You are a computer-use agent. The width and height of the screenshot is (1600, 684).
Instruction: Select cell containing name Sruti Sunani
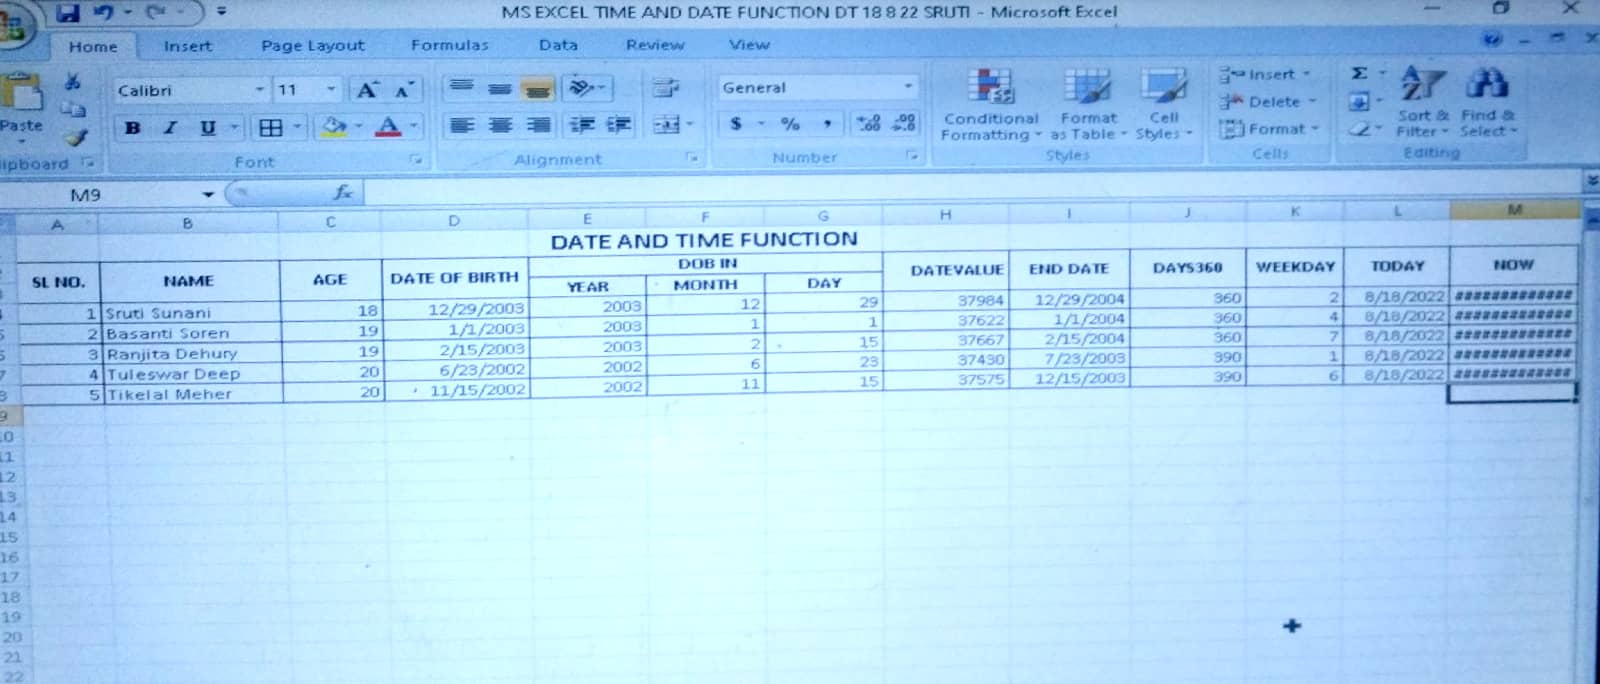point(188,313)
